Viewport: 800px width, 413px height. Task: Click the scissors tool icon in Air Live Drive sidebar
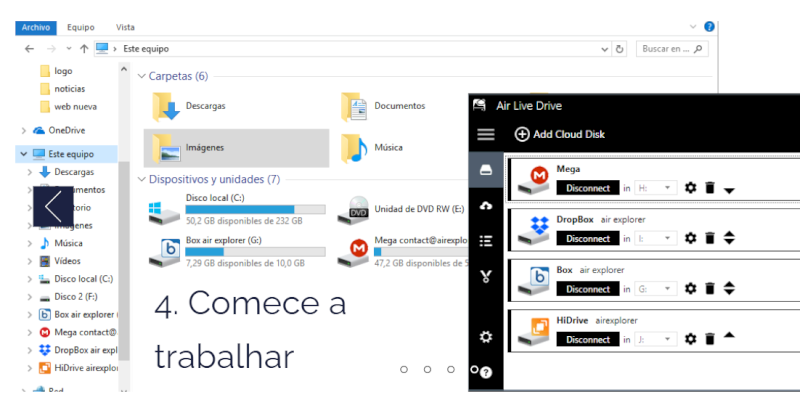pyautogui.click(x=486, y=276)
